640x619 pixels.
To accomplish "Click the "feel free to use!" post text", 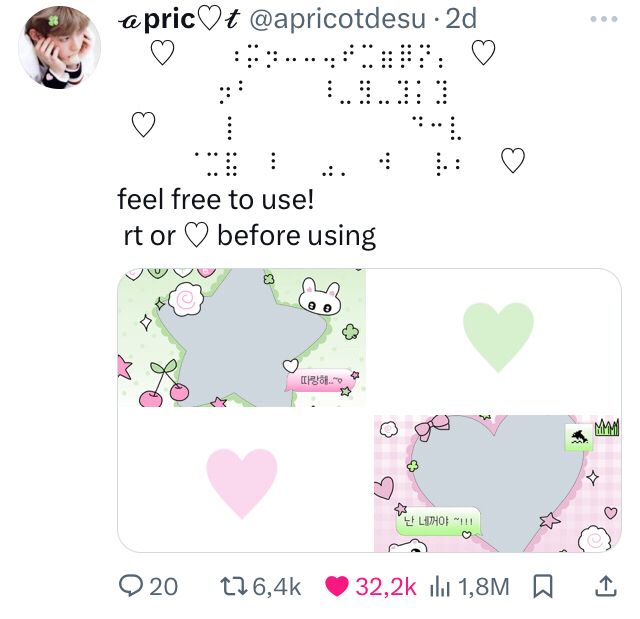I will tap(216, 199).
